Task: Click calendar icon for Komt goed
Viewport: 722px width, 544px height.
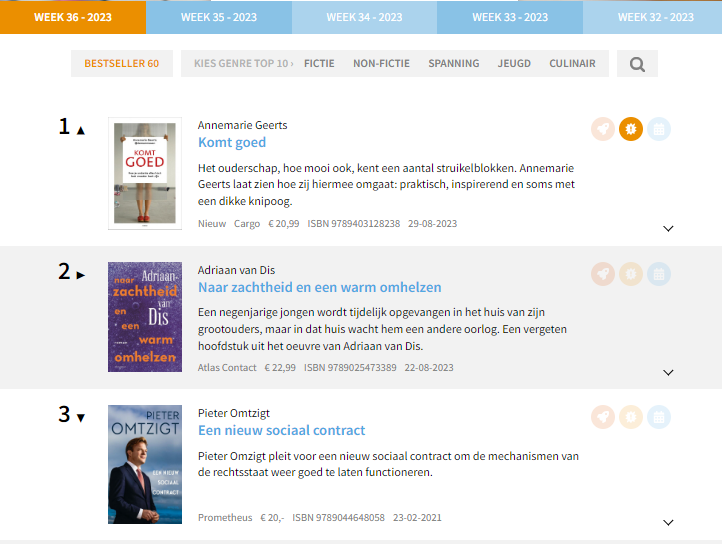Action: (659, 129)
